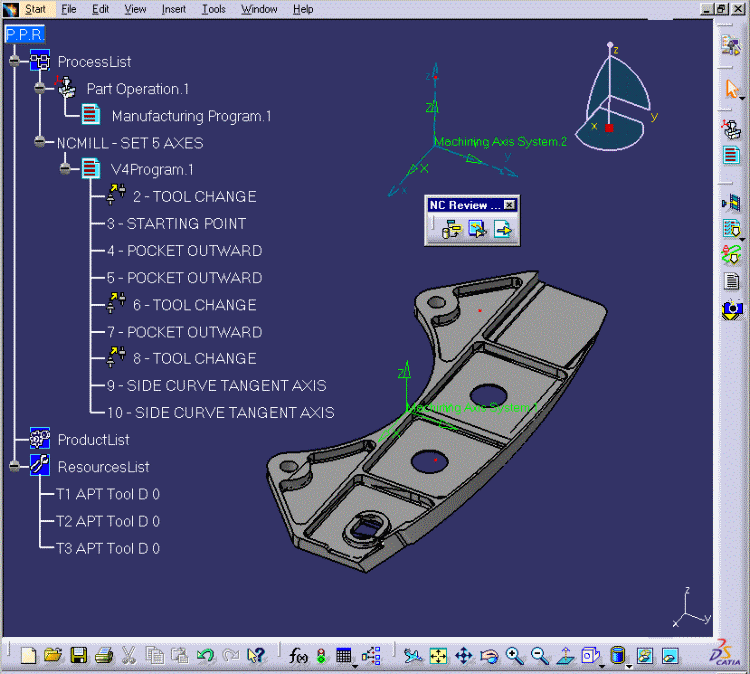Click the Part Operation icon in right toolbar
Screen dimensions: 750x674
coord(731,129)
